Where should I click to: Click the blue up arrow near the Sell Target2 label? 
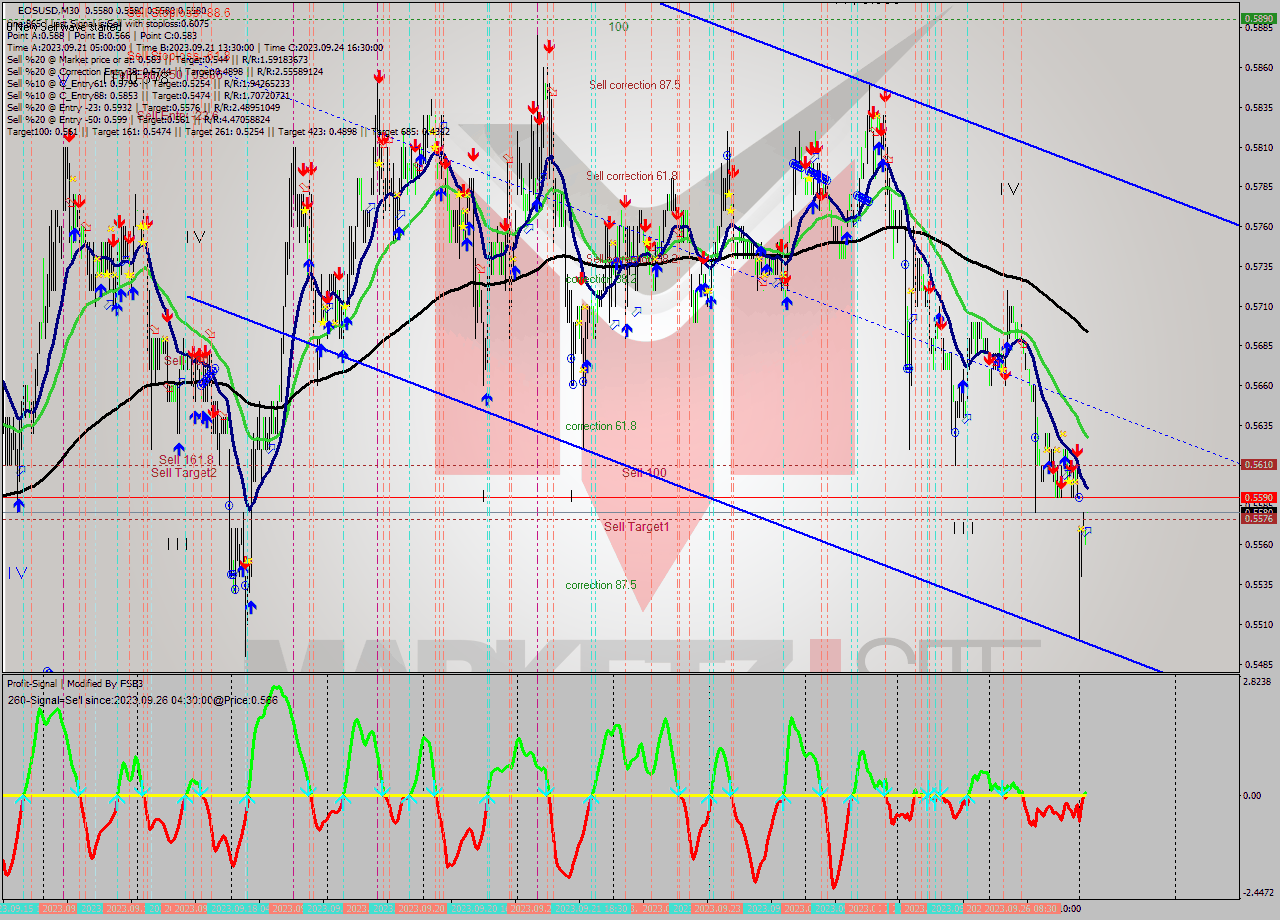tap(179, 450)
